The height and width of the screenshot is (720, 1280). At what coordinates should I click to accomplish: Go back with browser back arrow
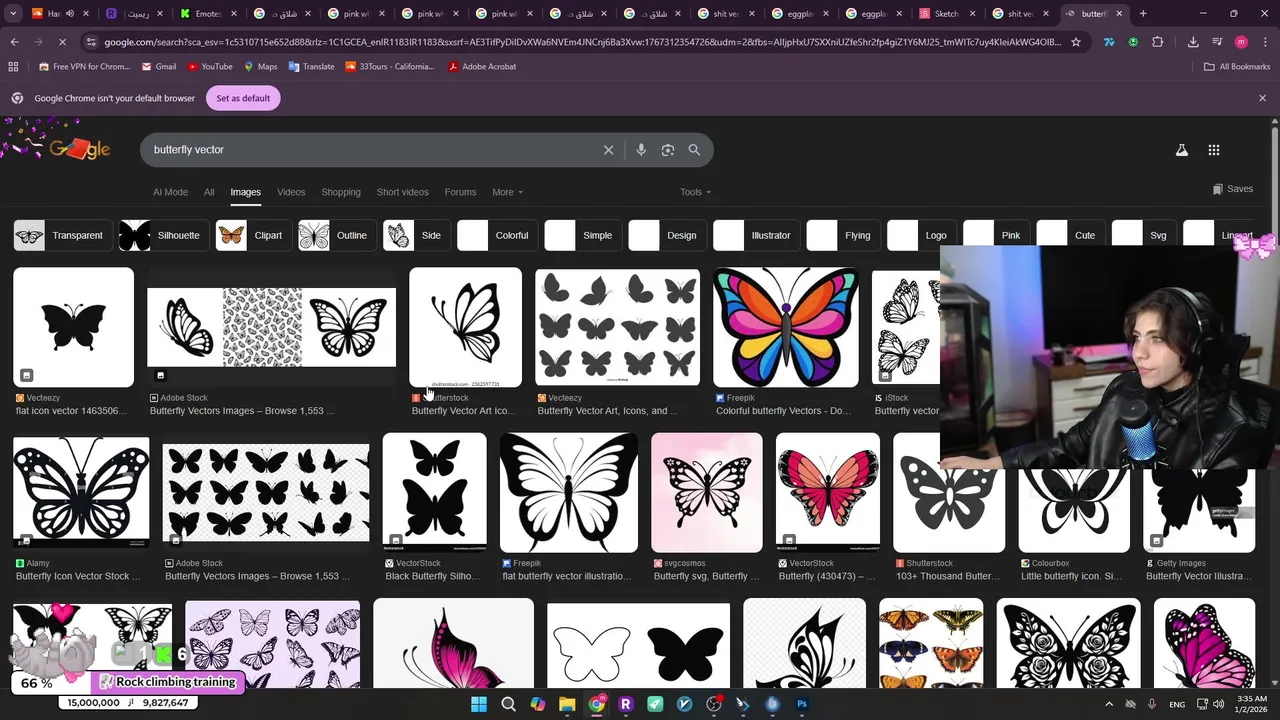point(15,42)
